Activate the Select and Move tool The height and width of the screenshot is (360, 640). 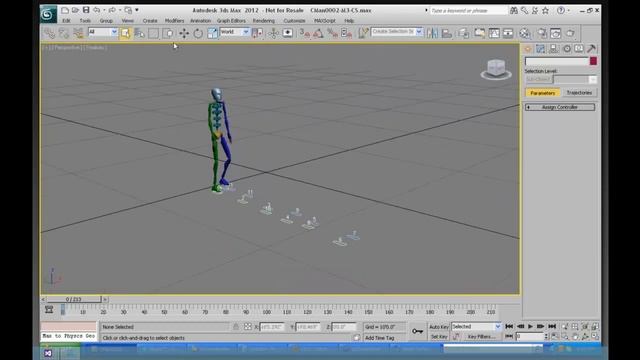[x=184, y=33]
